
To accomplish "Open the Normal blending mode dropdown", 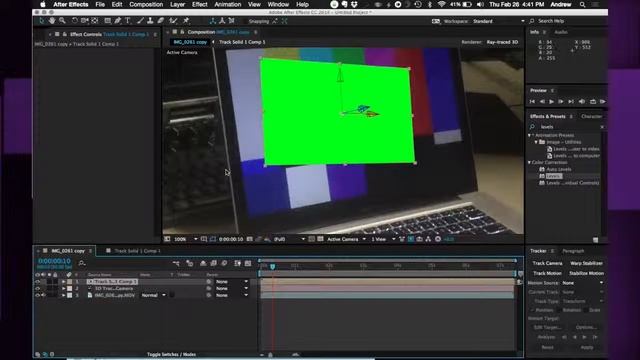I will [153, 295].
